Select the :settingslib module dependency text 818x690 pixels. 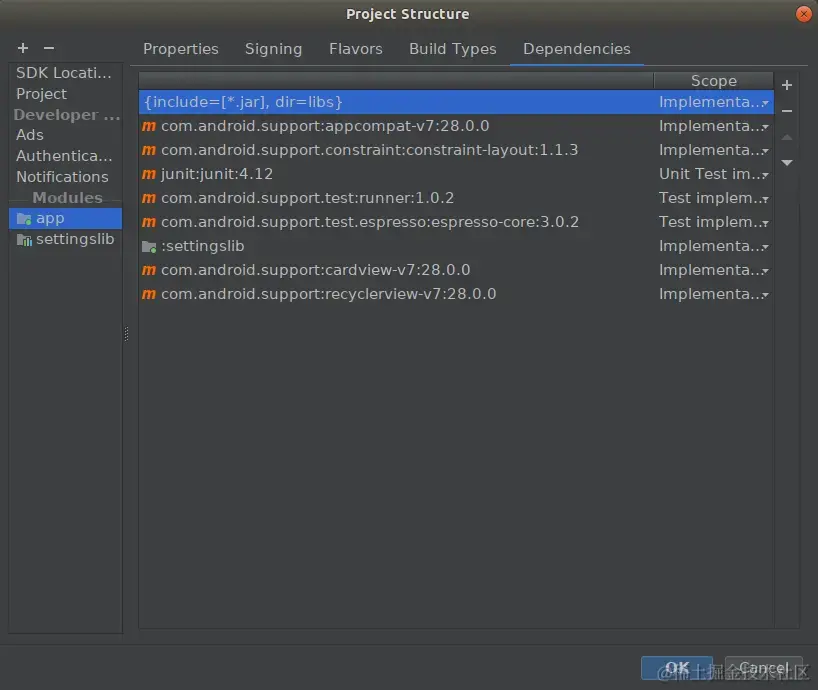(x=203, y=246)
